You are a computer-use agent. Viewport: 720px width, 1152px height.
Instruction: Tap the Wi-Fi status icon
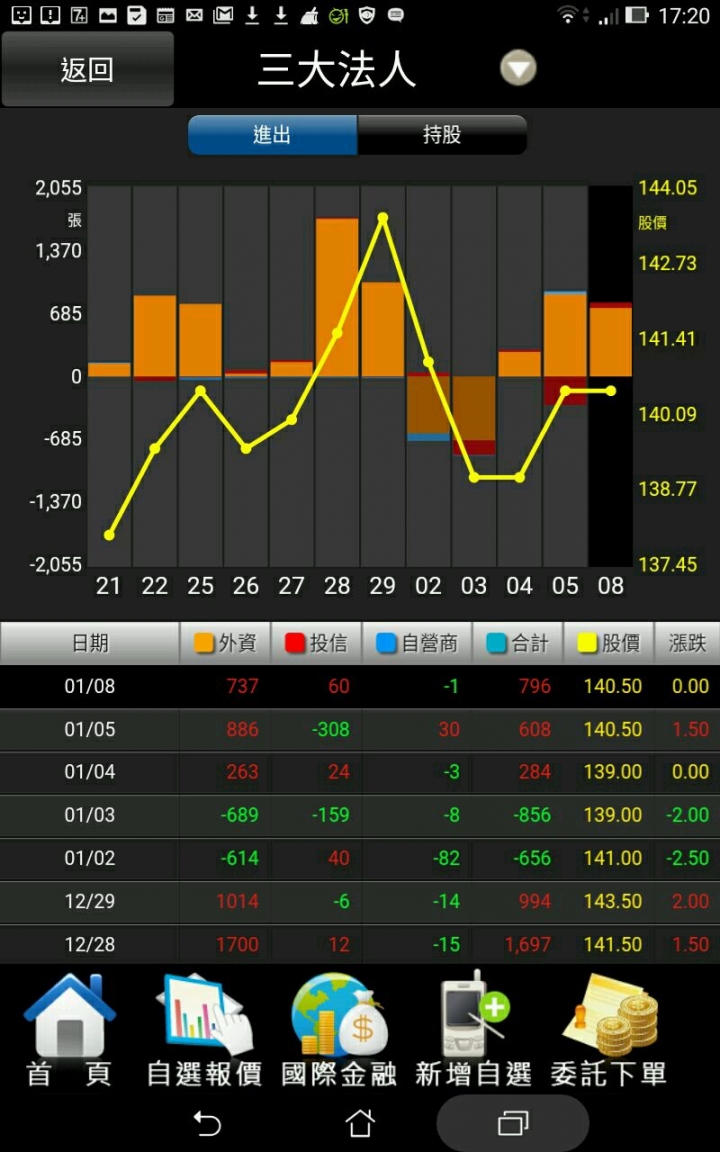[x=566, y=15]
